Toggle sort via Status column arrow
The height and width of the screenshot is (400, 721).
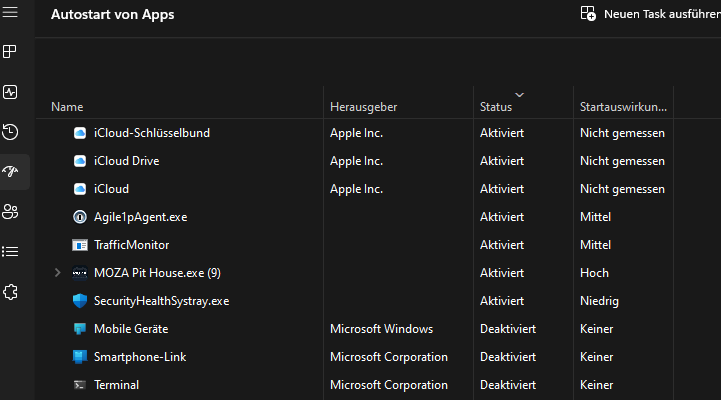[520, 95]
